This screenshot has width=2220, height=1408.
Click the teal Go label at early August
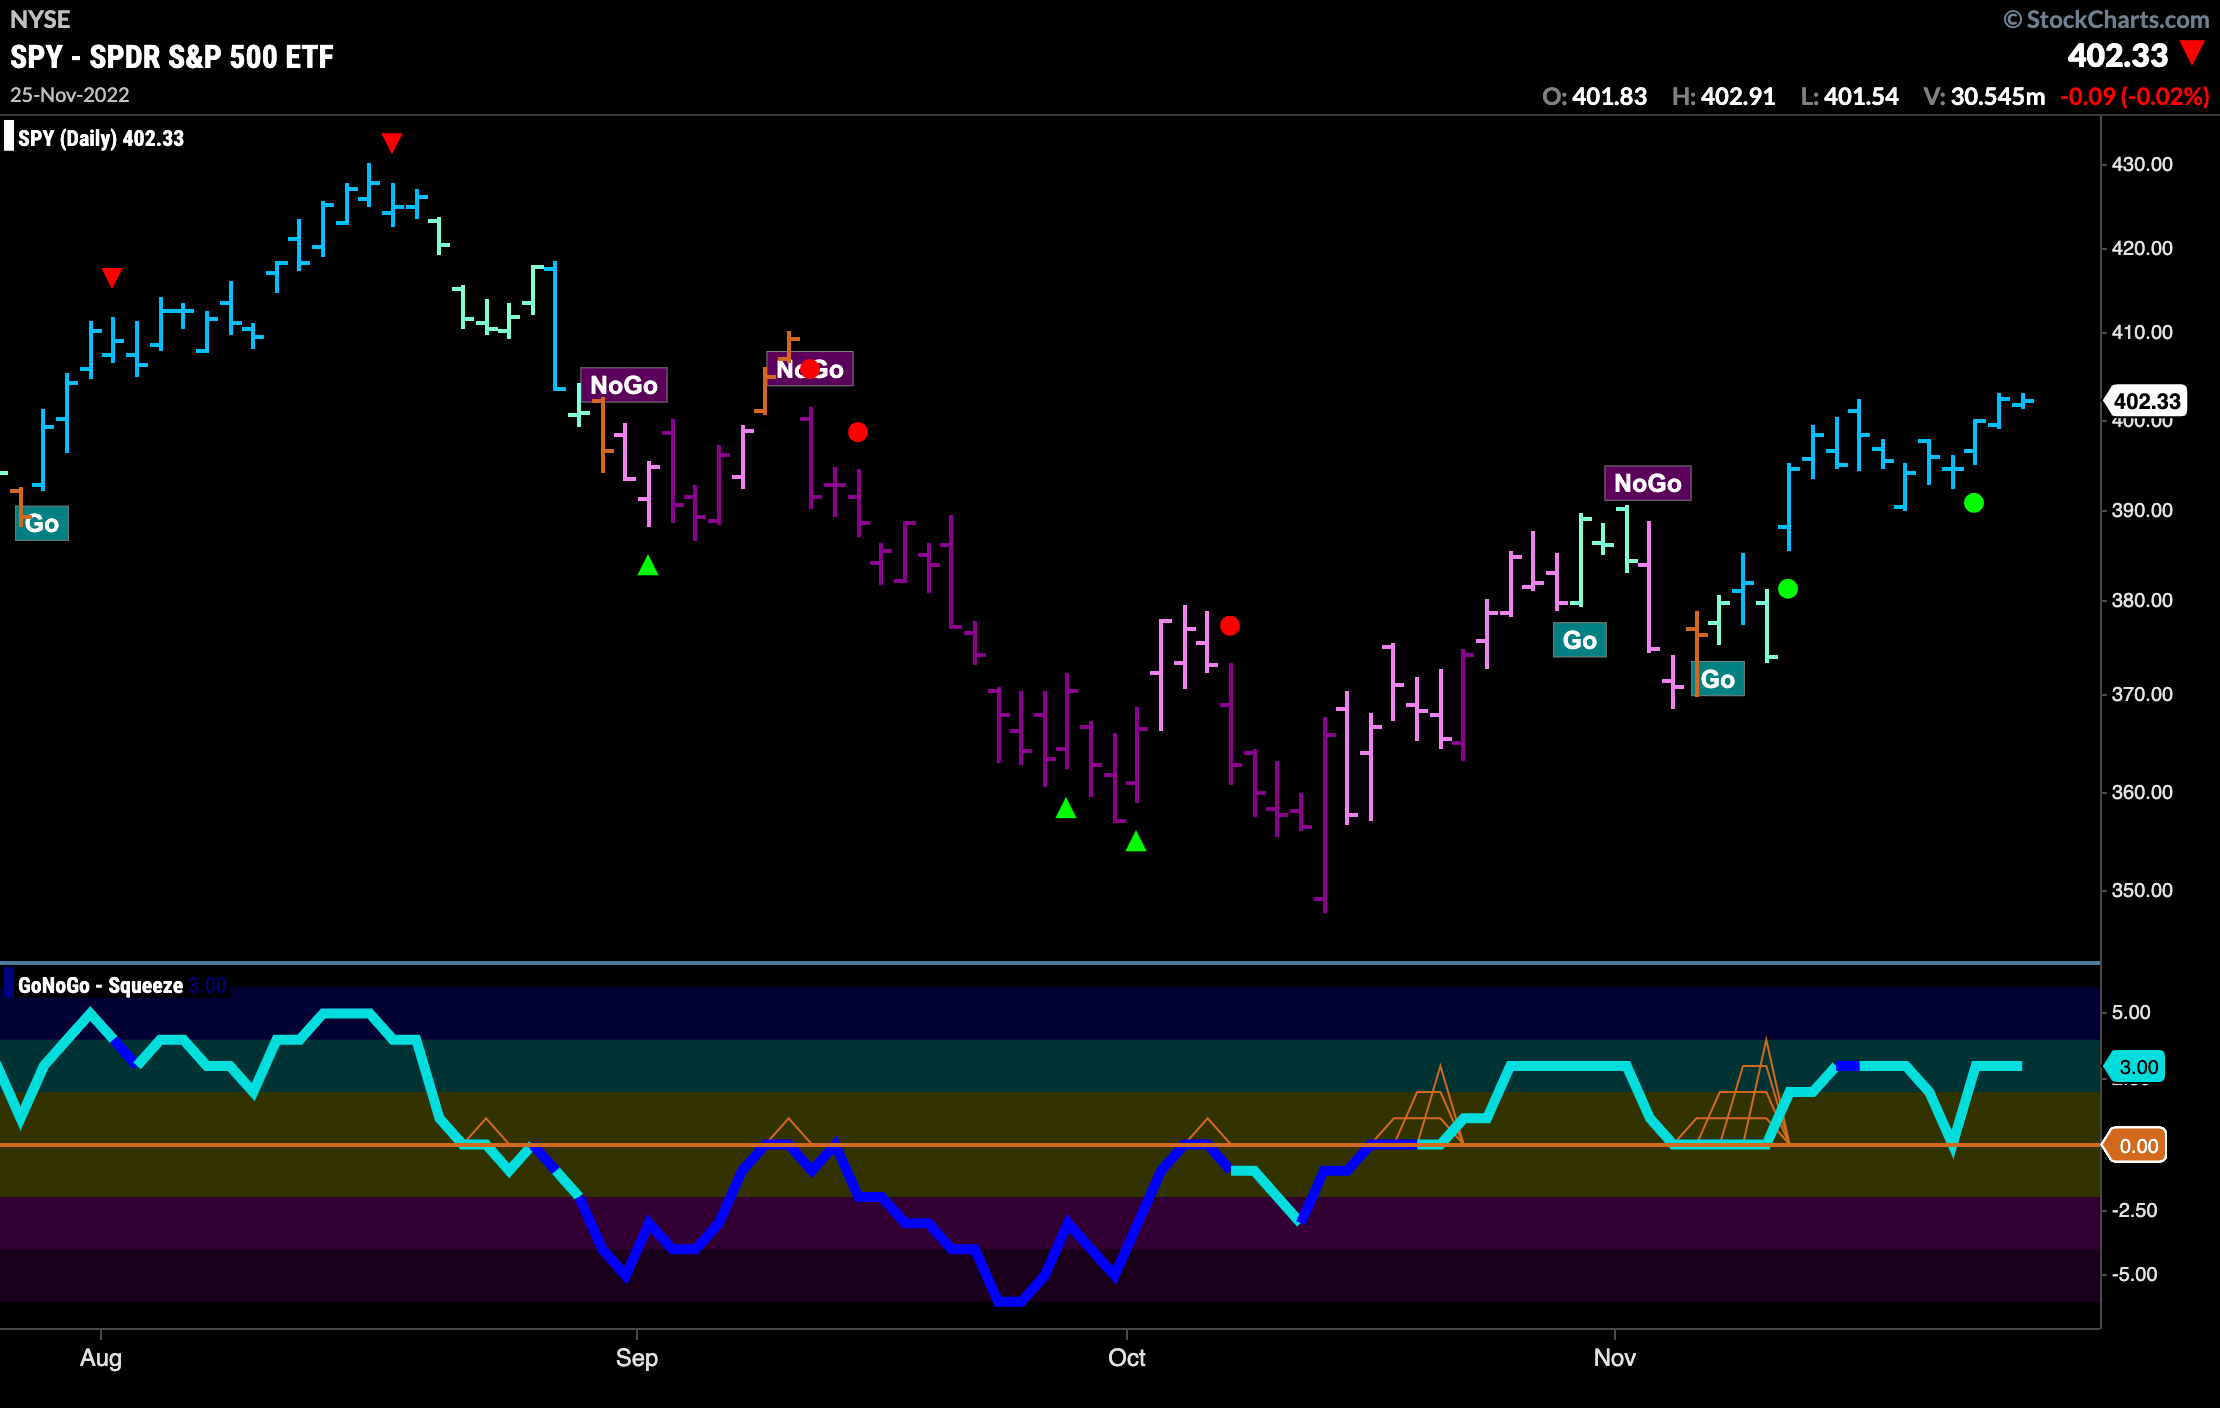(x=42, y=524)
